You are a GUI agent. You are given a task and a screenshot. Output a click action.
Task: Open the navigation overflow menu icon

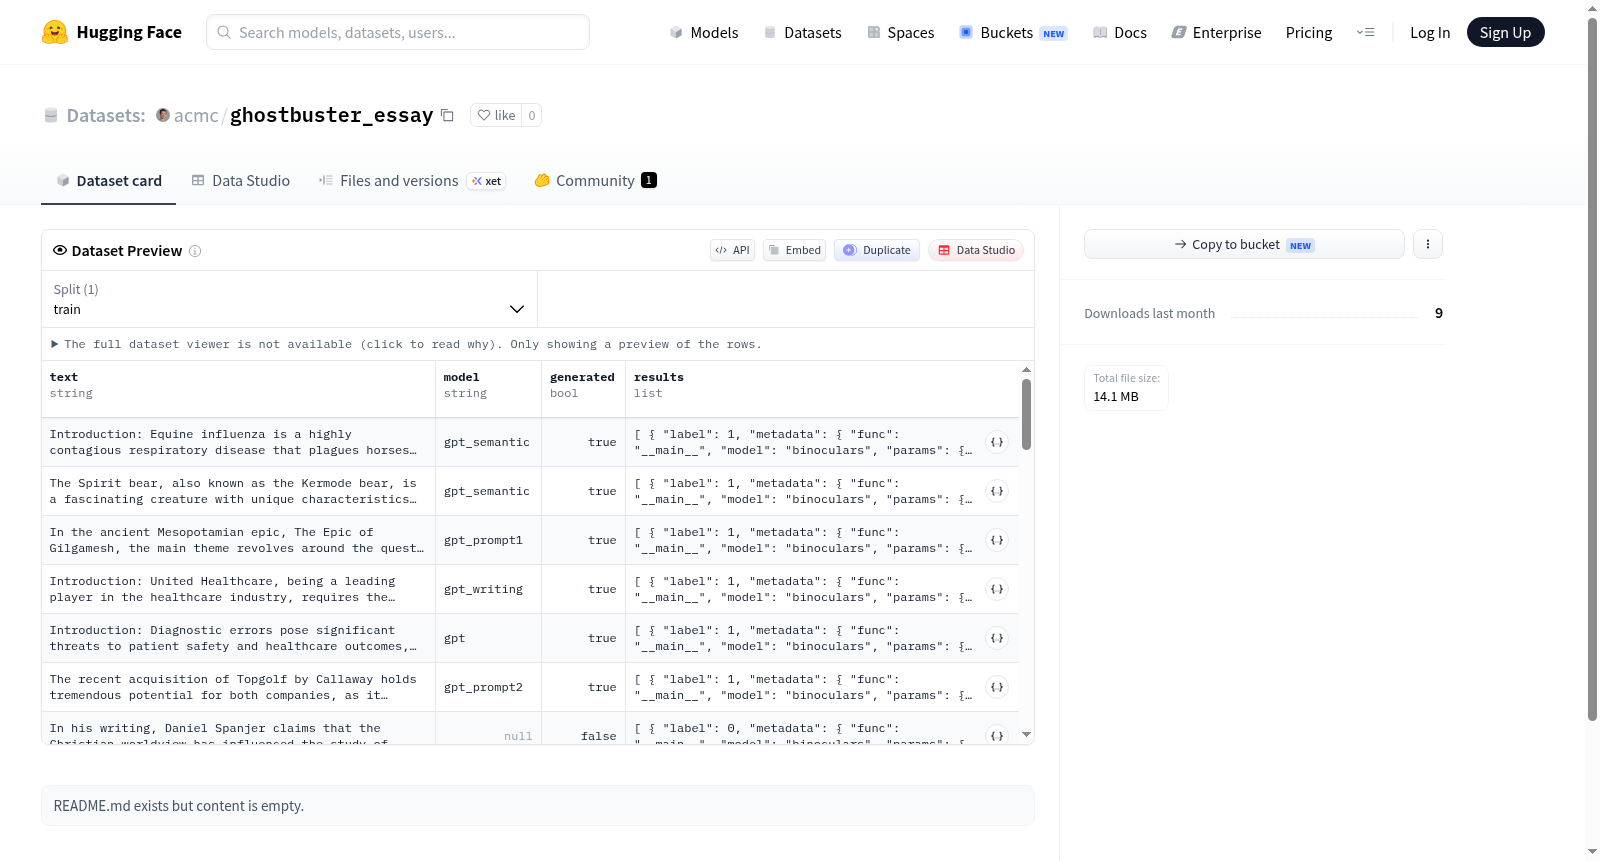pos(1365,32)
